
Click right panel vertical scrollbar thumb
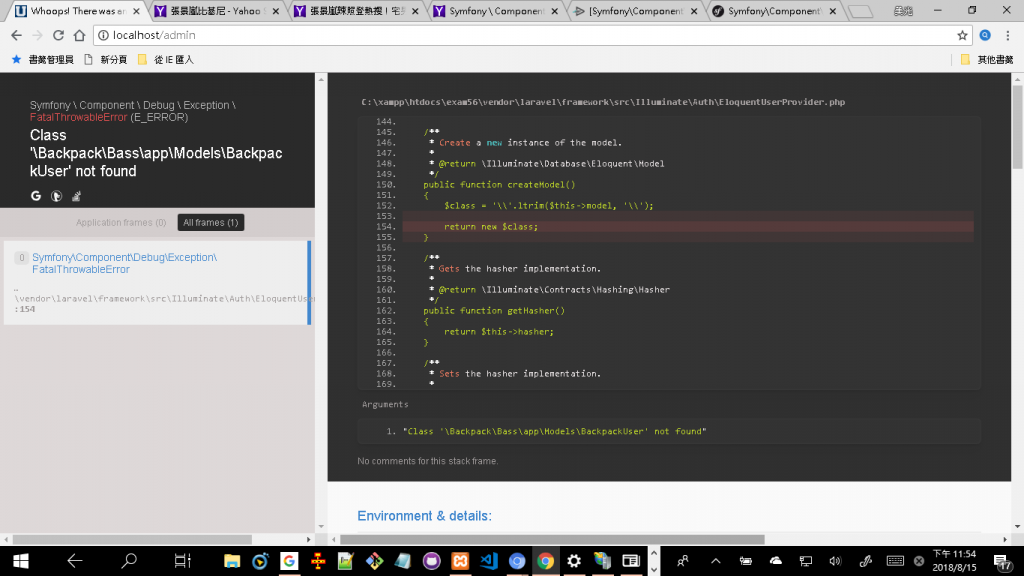click(1017, 127)
